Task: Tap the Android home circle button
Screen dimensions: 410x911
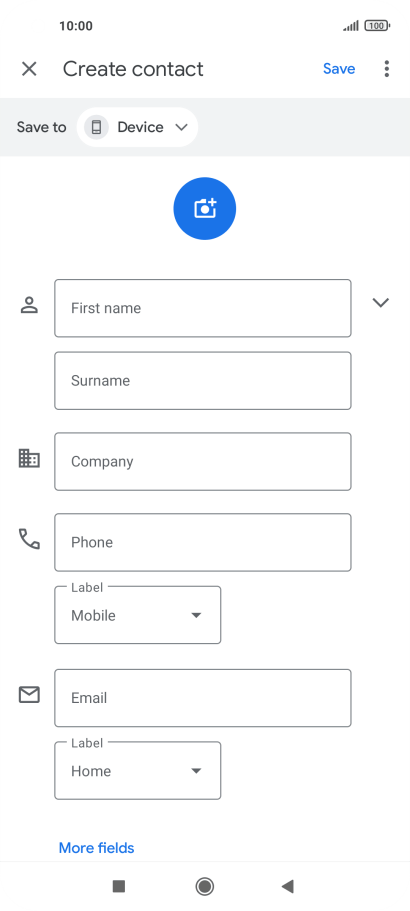Action: click(x=204, y=886)
